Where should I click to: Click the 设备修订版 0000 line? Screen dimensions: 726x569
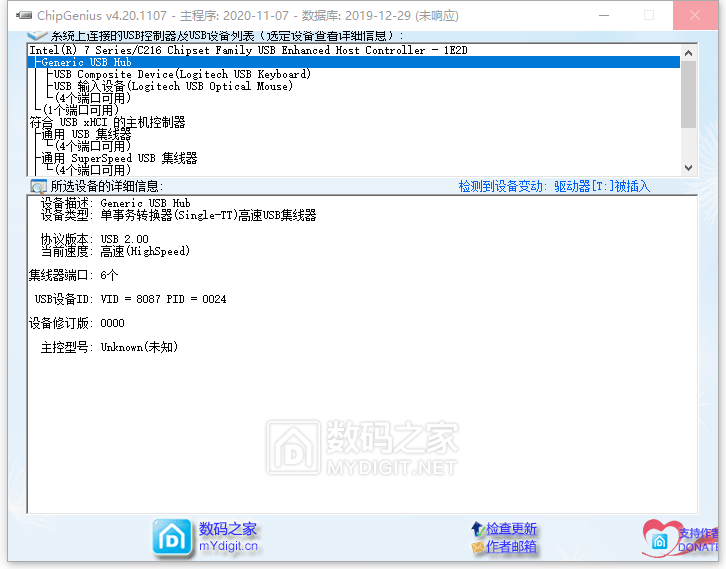click(x=76, y=323)
